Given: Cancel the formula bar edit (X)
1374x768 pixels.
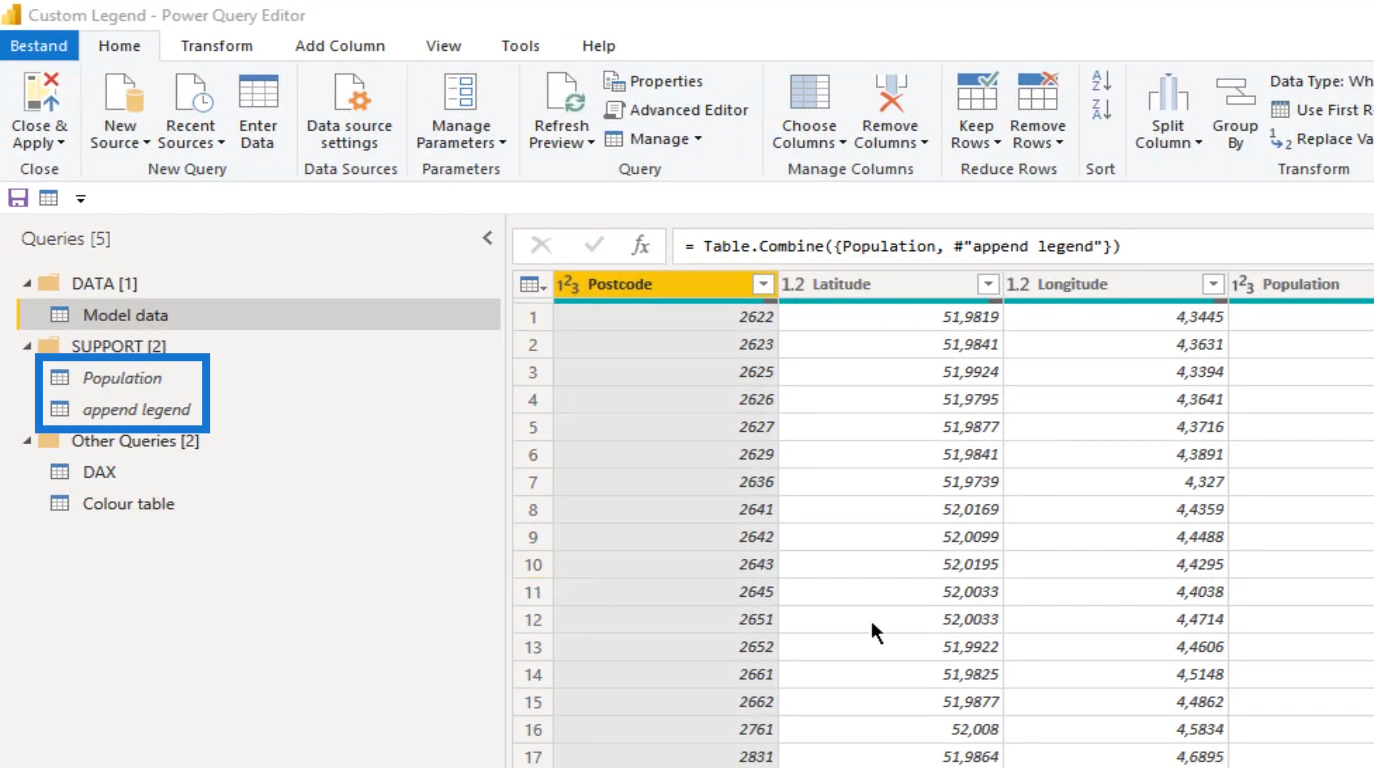Looking at the screenshot, I should click(541, 245).
